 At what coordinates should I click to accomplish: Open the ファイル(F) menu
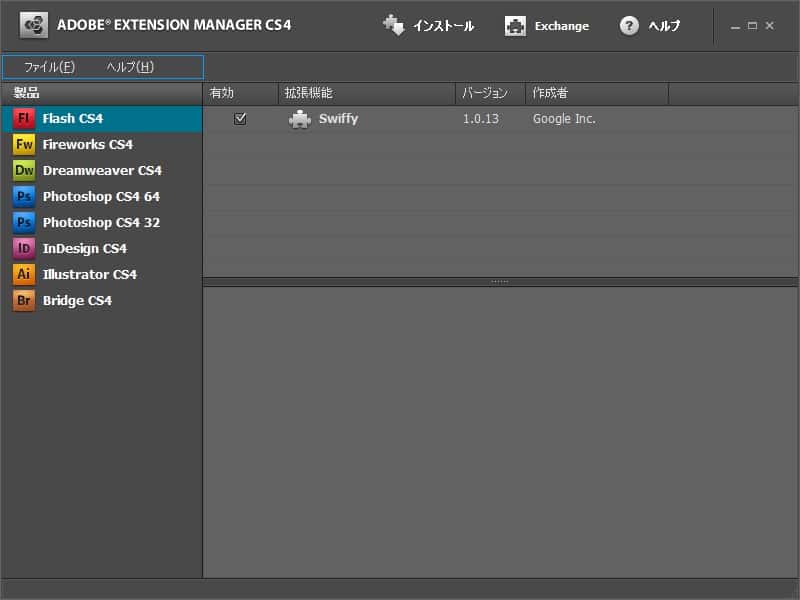tap(49, 67)
